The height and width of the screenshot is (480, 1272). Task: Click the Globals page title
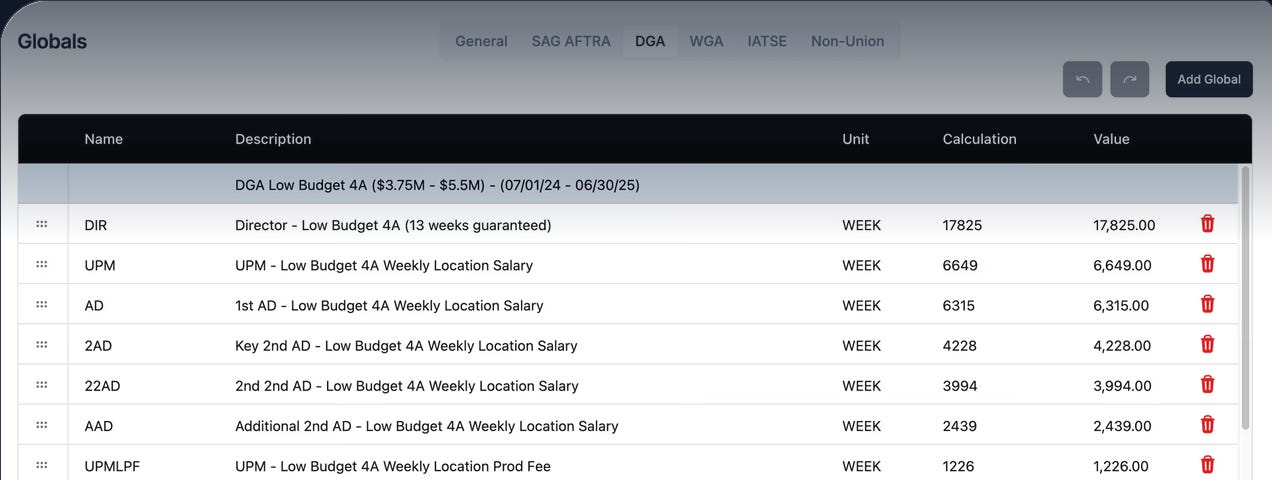[52, 41]
